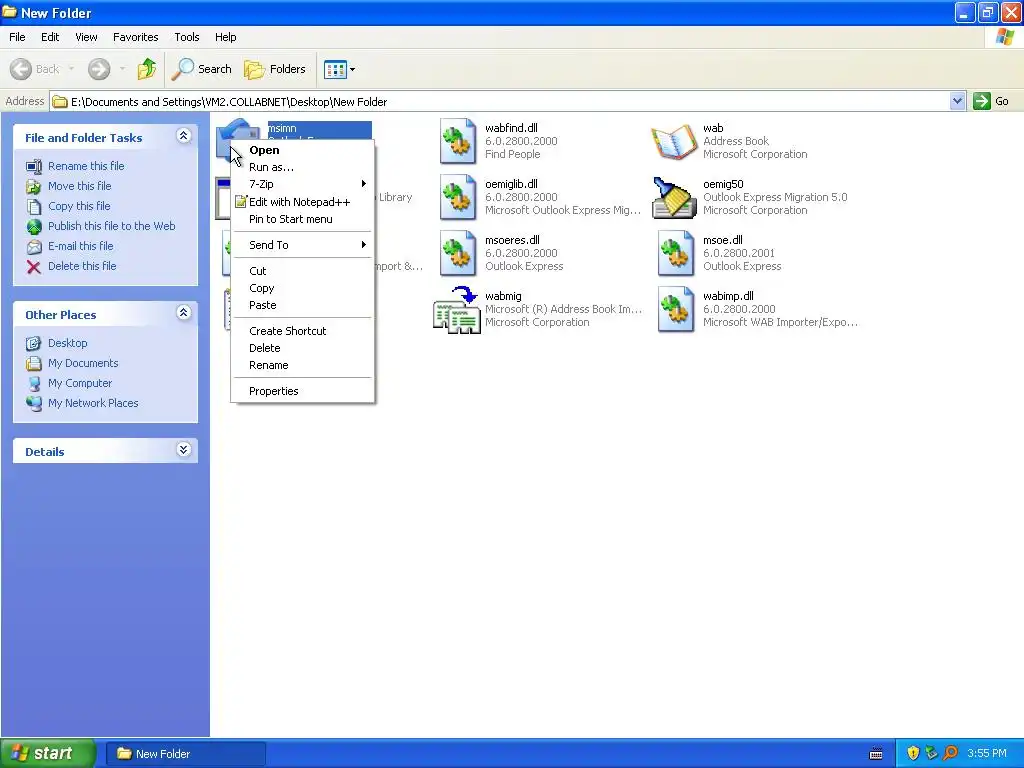Open the Forward history dropdown arrow
Screen dimensions: 1024x768
click(122, 69)
